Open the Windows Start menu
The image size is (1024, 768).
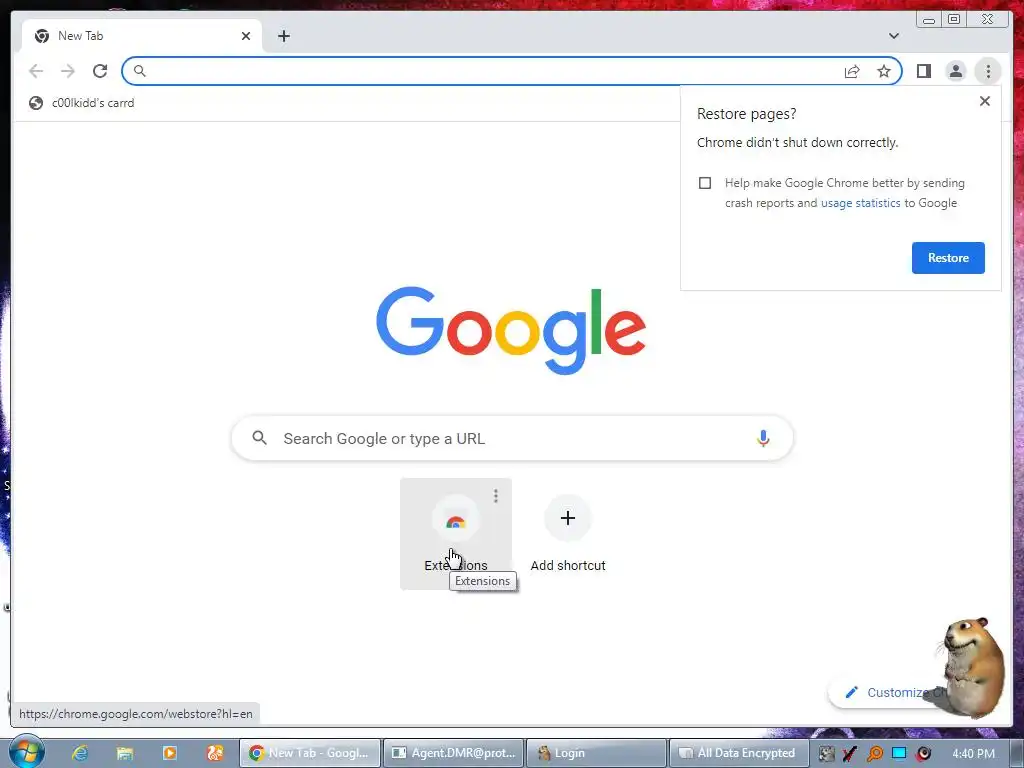coord(26,753)
